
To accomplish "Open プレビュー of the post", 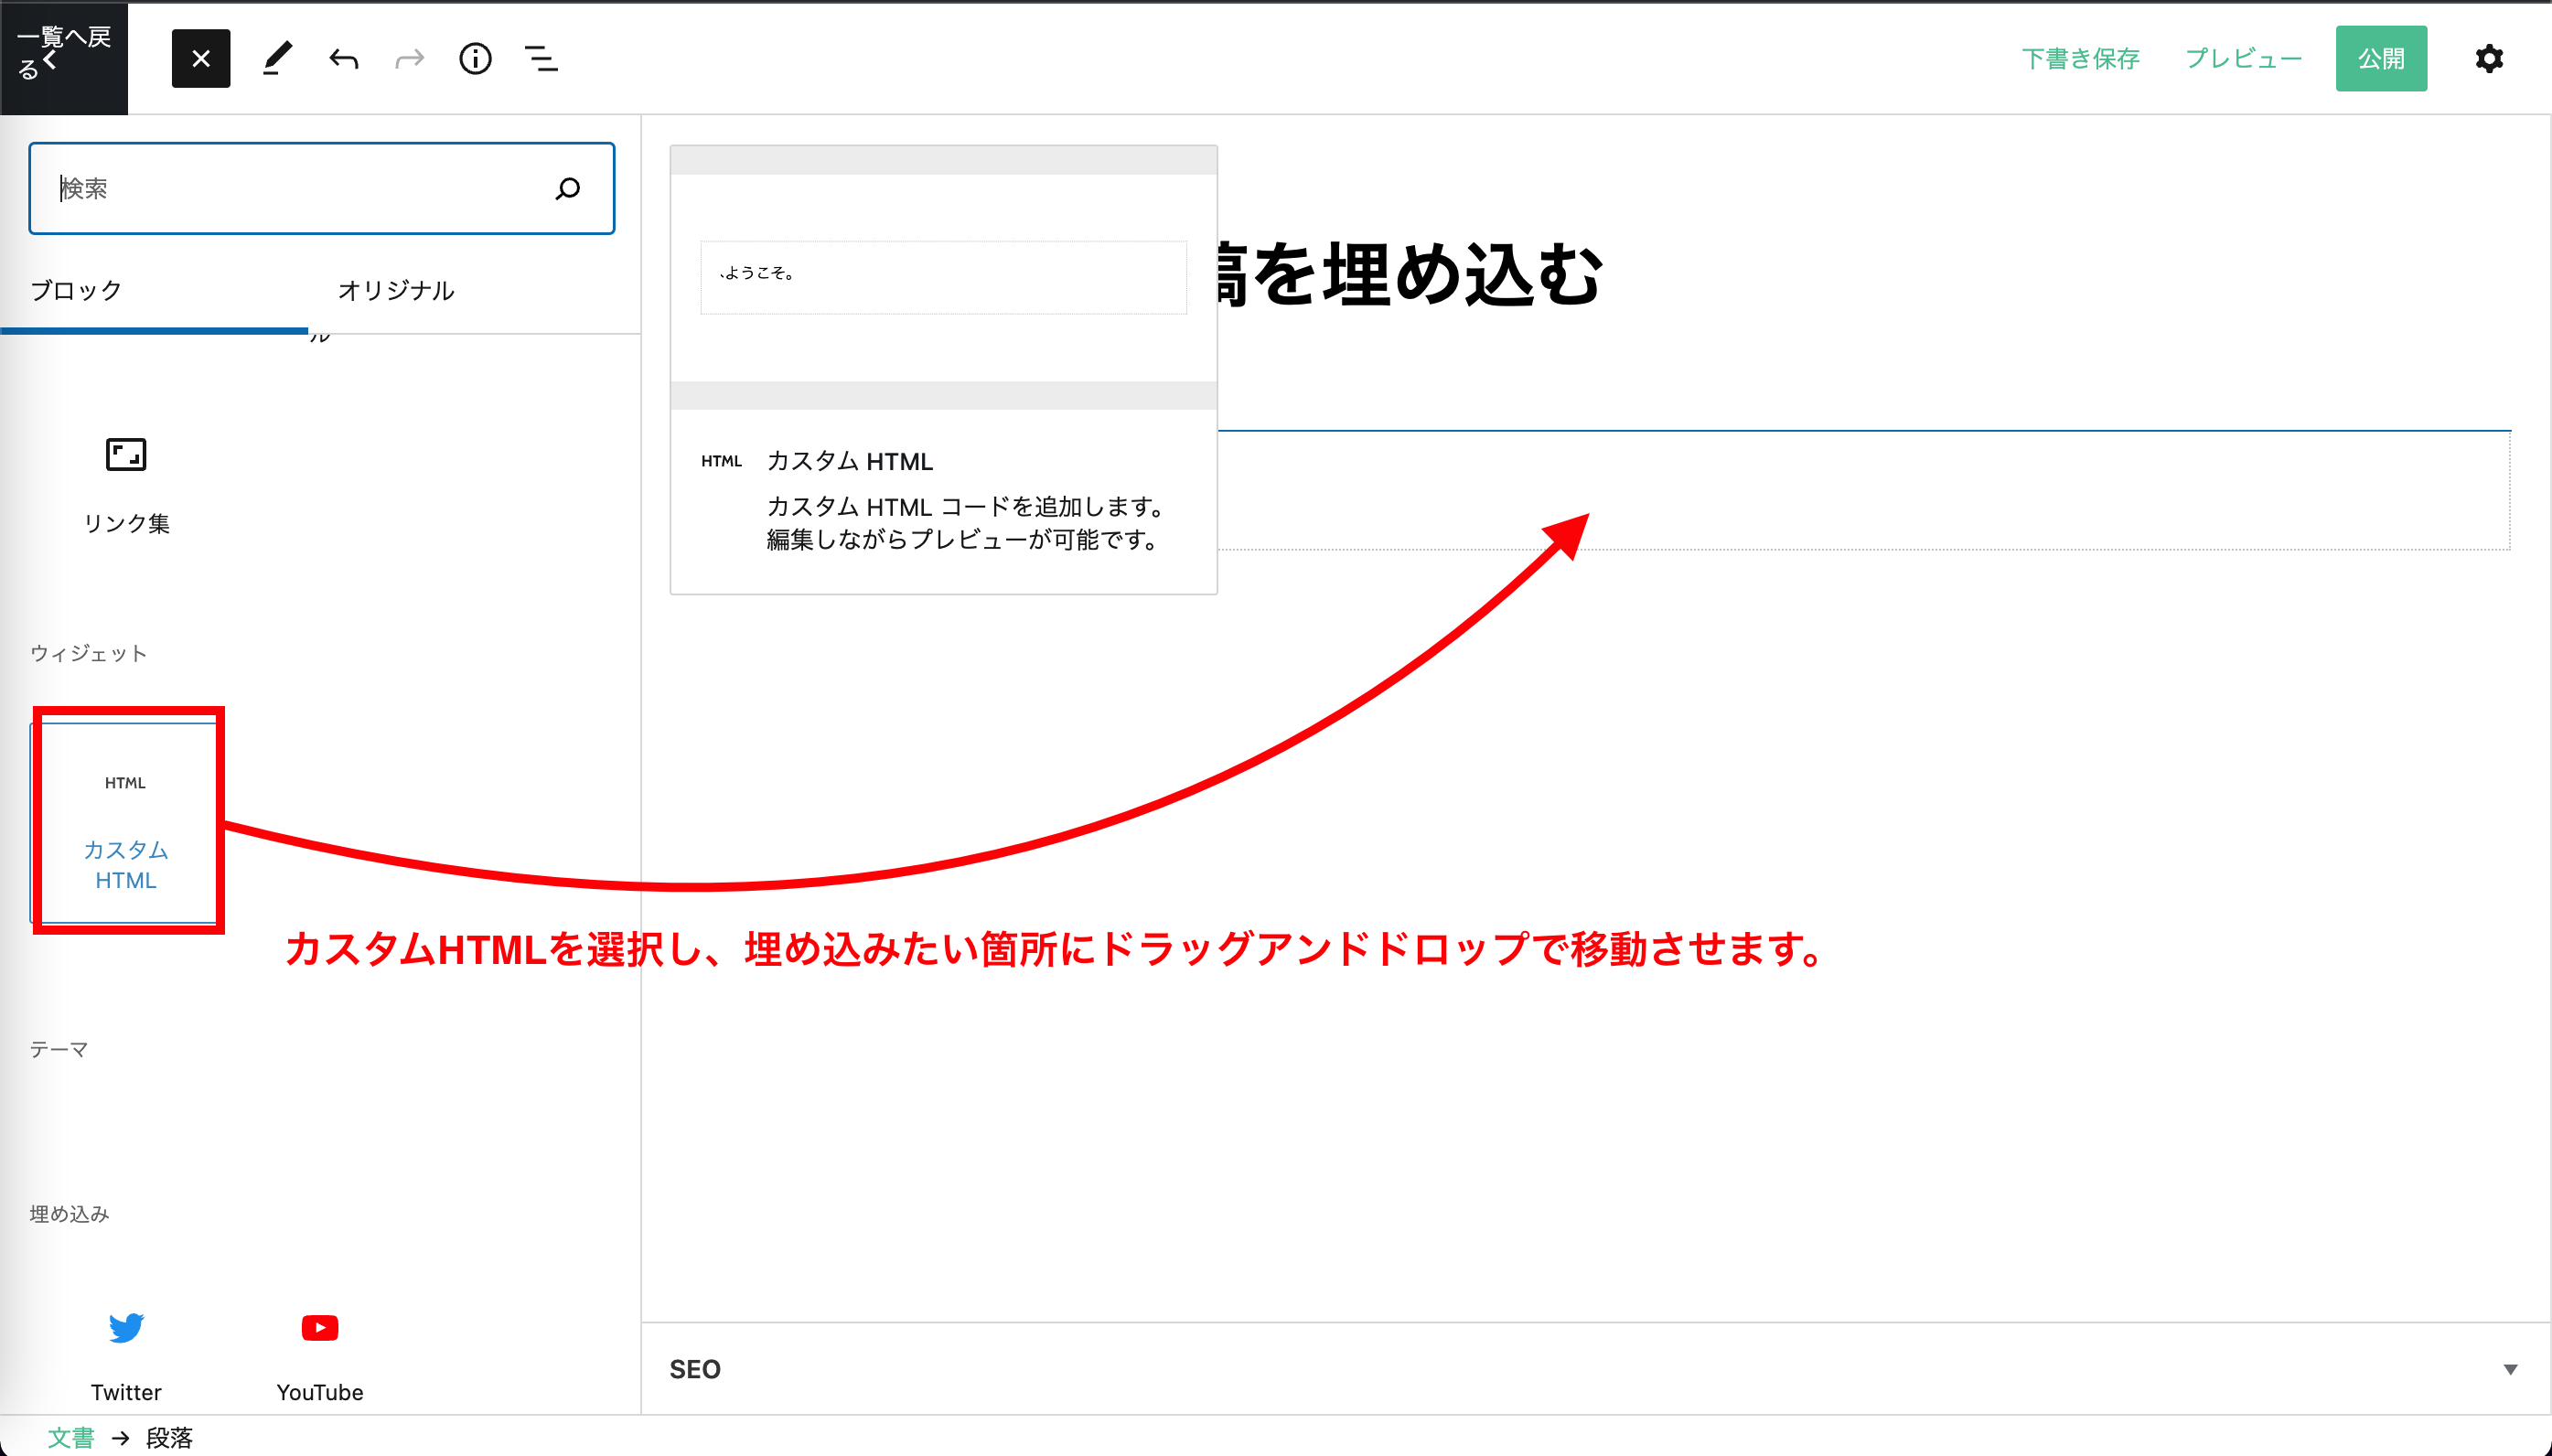I will click(x=2243, y=59).
